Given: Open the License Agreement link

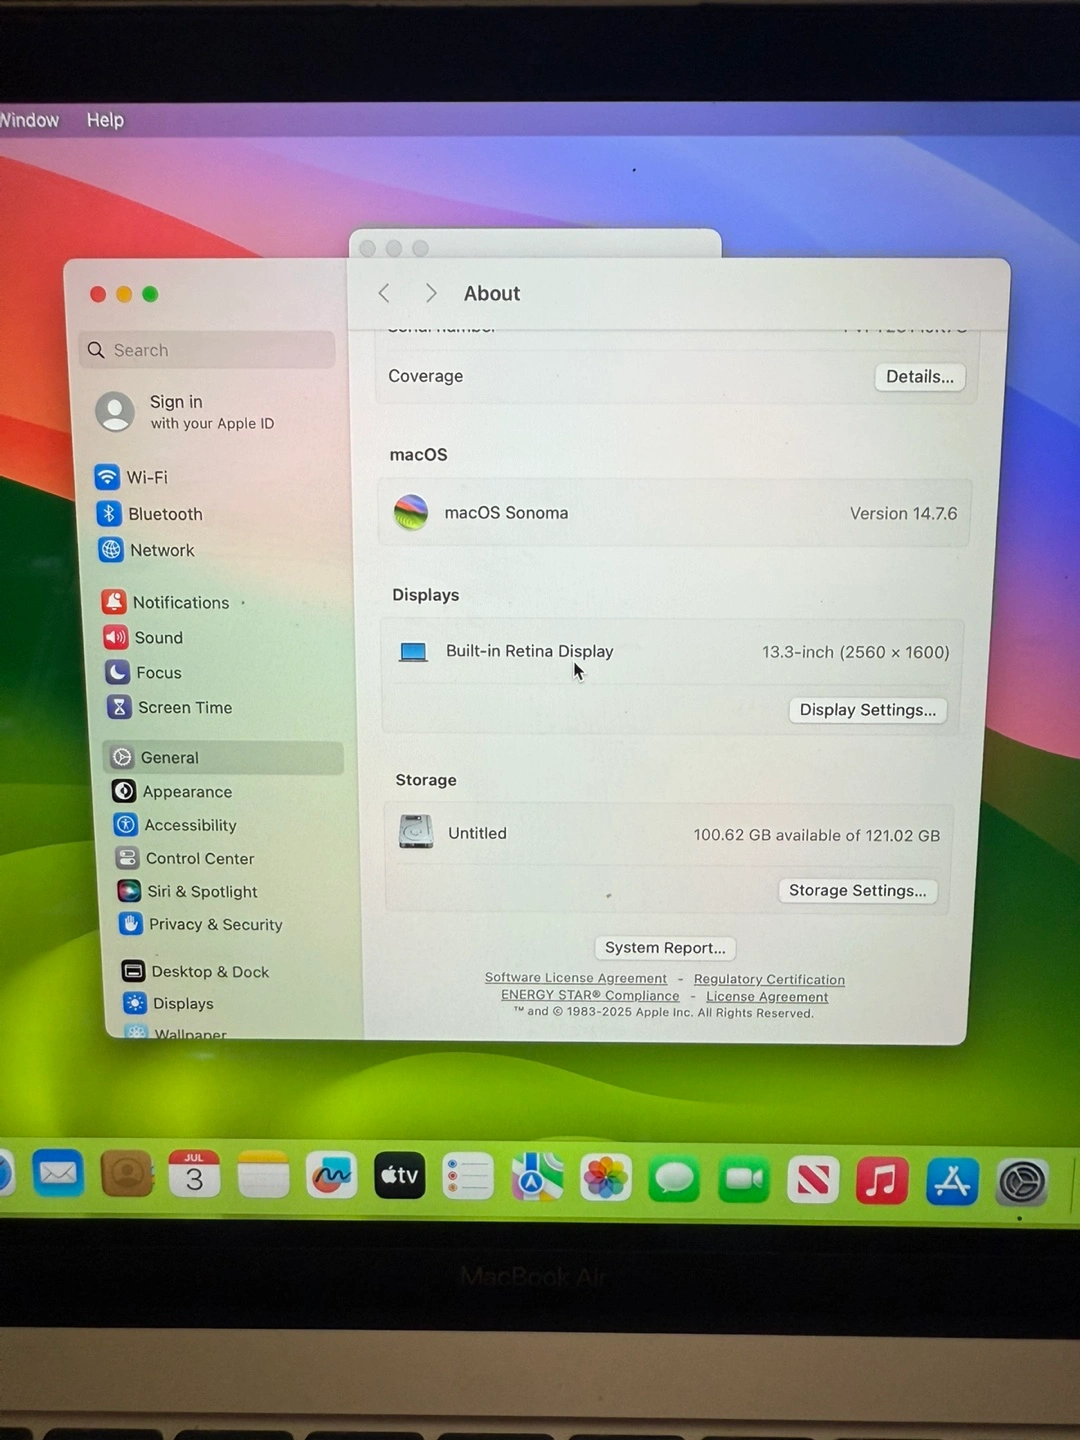Looking at the screenshot, I should point(767,997).
